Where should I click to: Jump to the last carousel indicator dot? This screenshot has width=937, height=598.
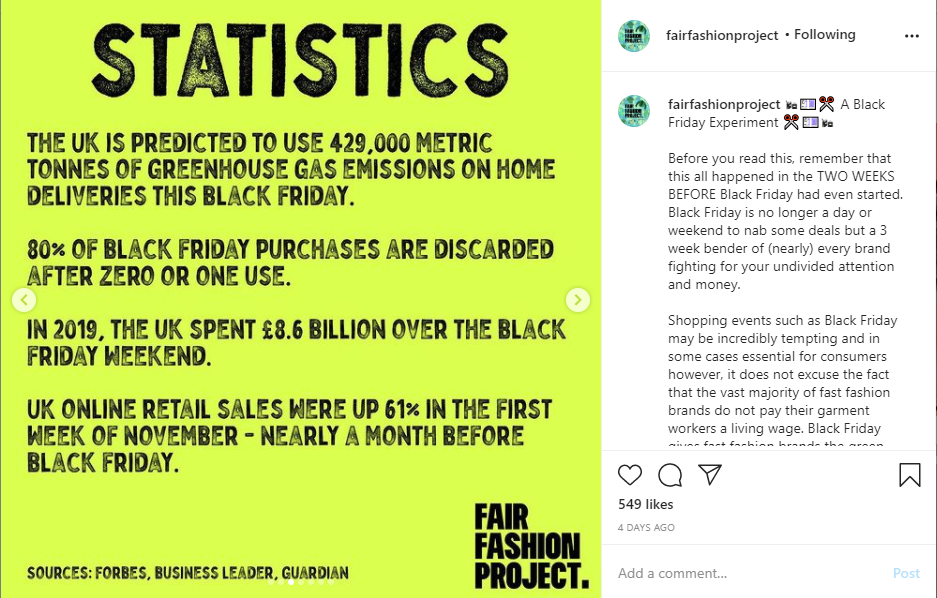point(331,582)
